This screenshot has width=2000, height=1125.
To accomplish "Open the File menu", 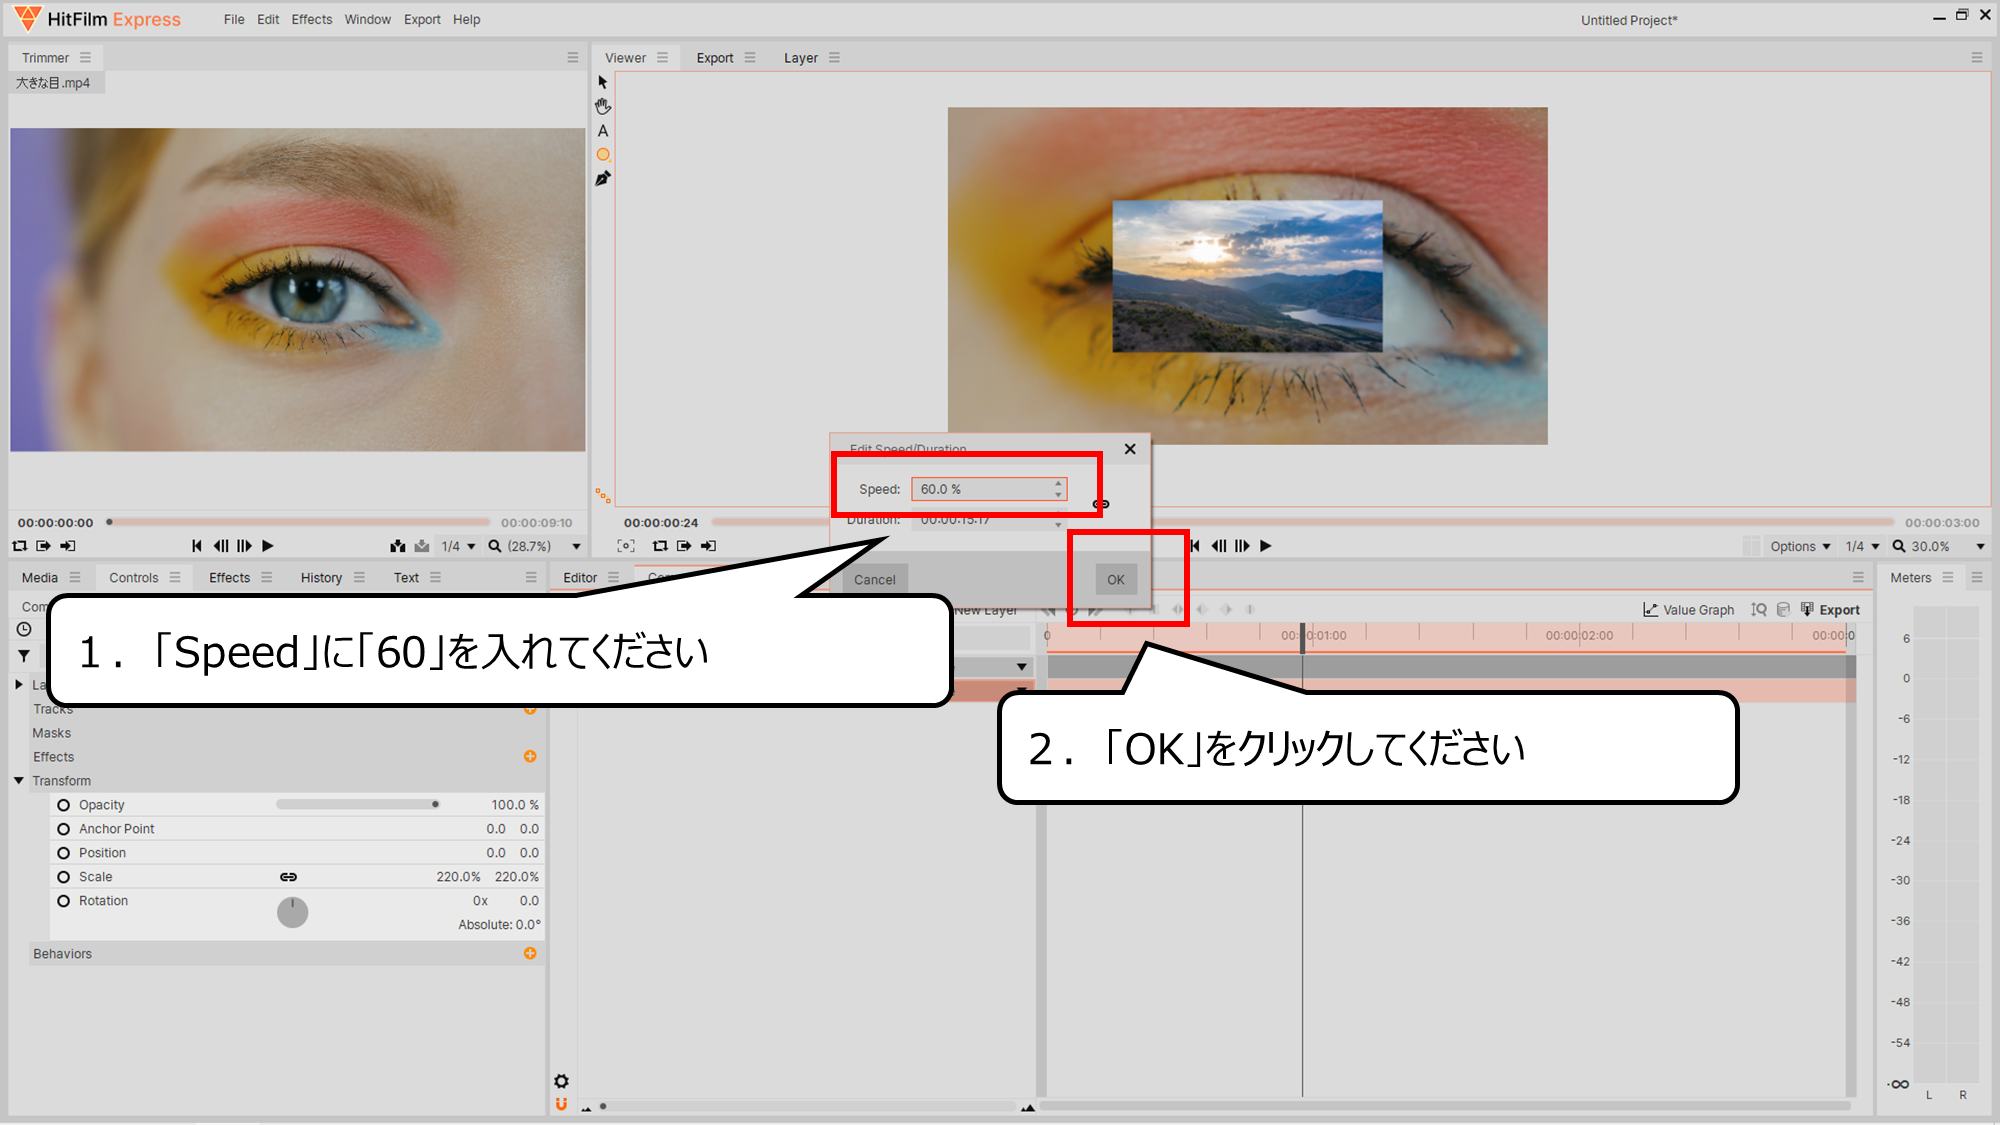I will (x=234, y=19).
